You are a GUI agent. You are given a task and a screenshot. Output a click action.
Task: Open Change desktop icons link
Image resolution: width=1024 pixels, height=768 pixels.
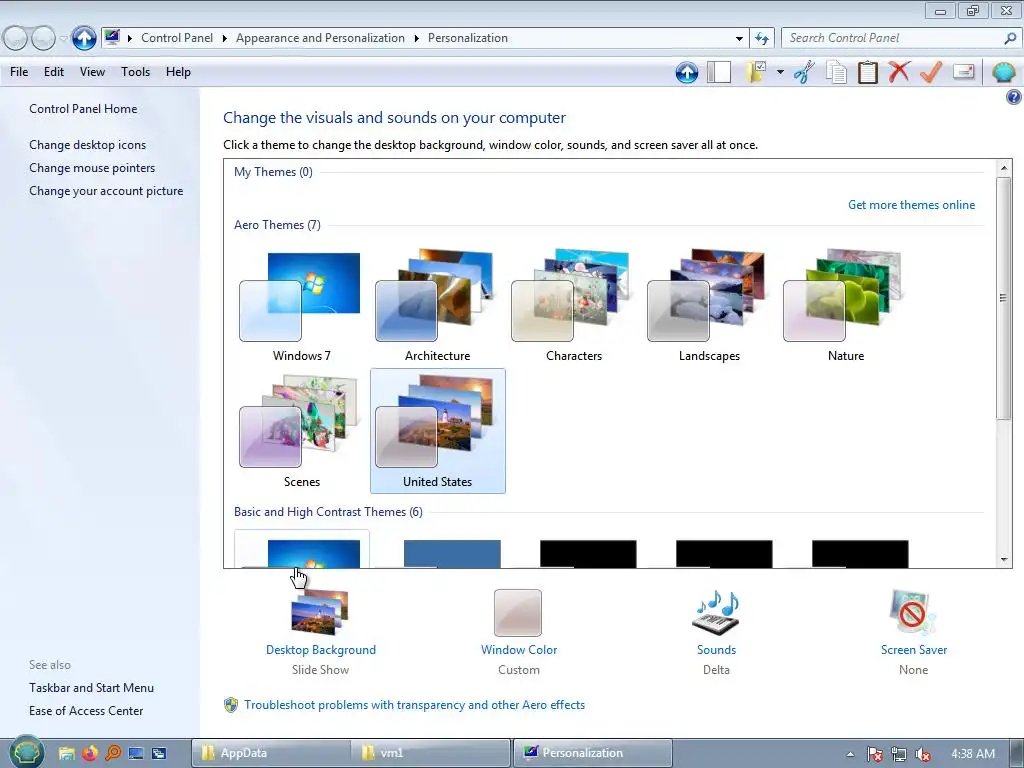click(x=88, y=145)
